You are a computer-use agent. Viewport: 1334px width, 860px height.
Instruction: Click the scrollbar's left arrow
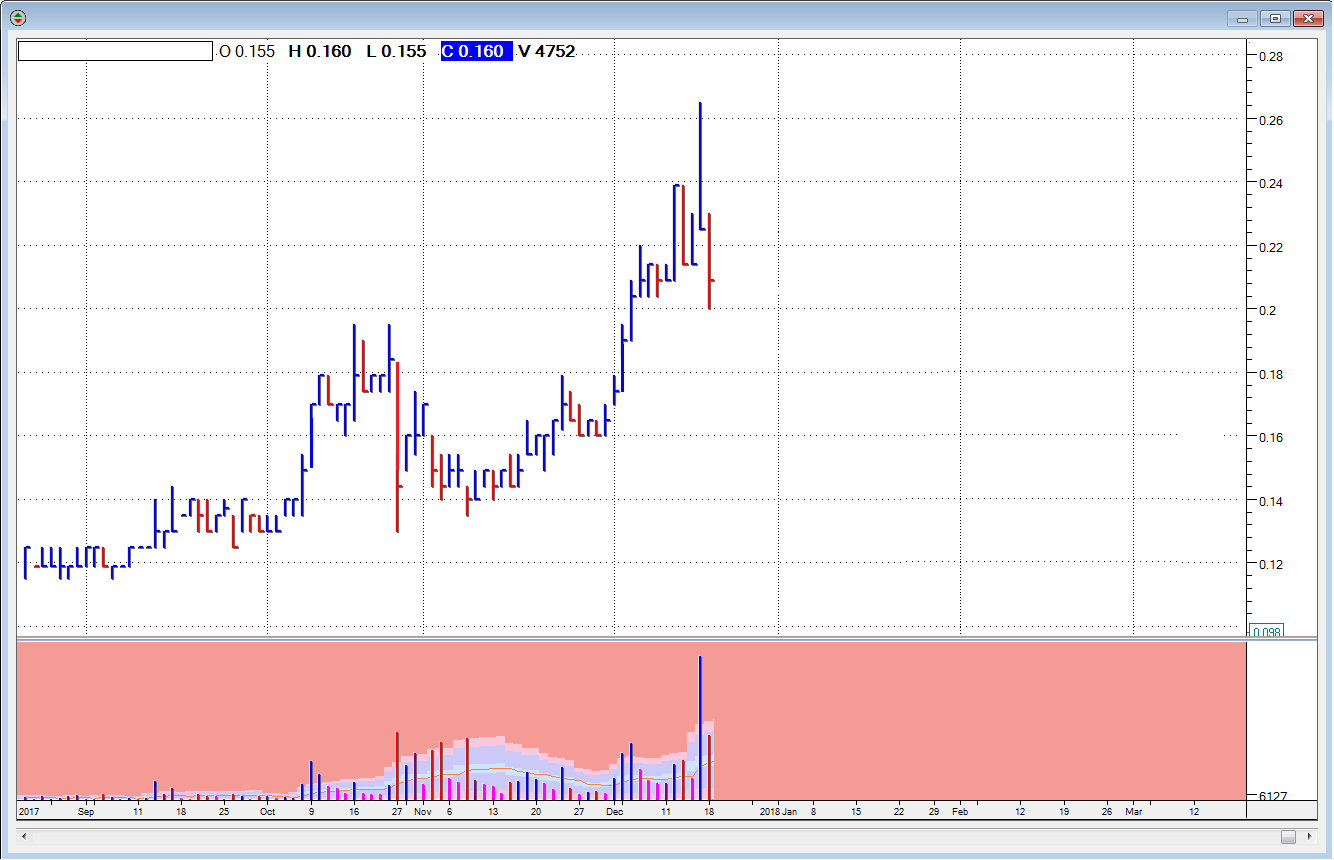tap(25, 836)
